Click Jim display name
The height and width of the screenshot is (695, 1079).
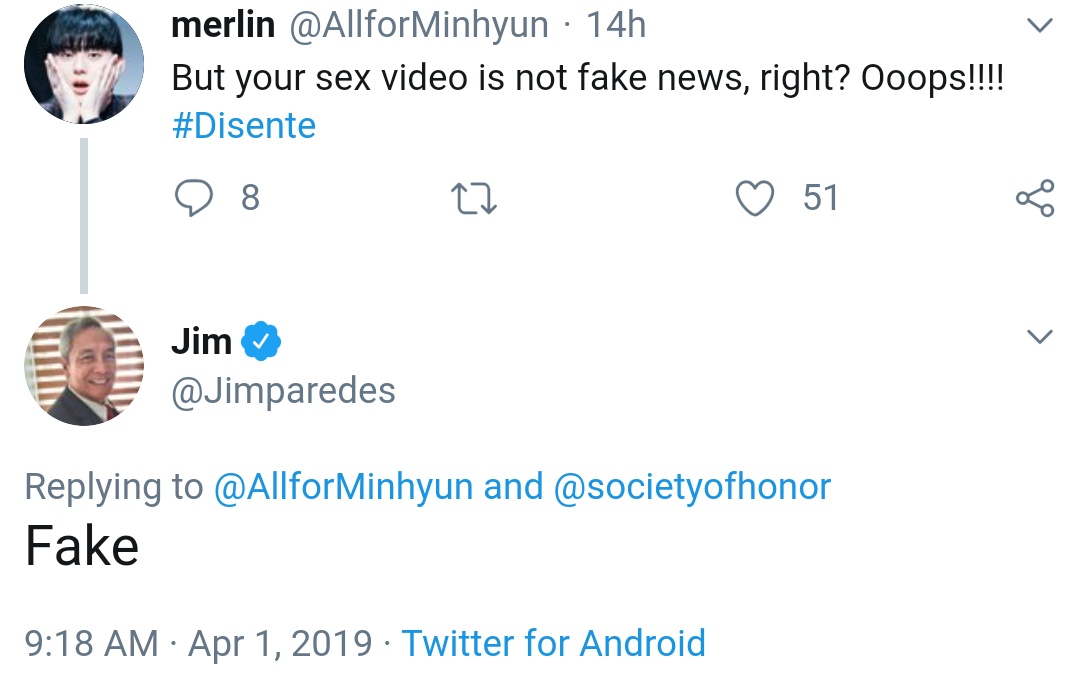pyautogui.click(x=201, y=342)
